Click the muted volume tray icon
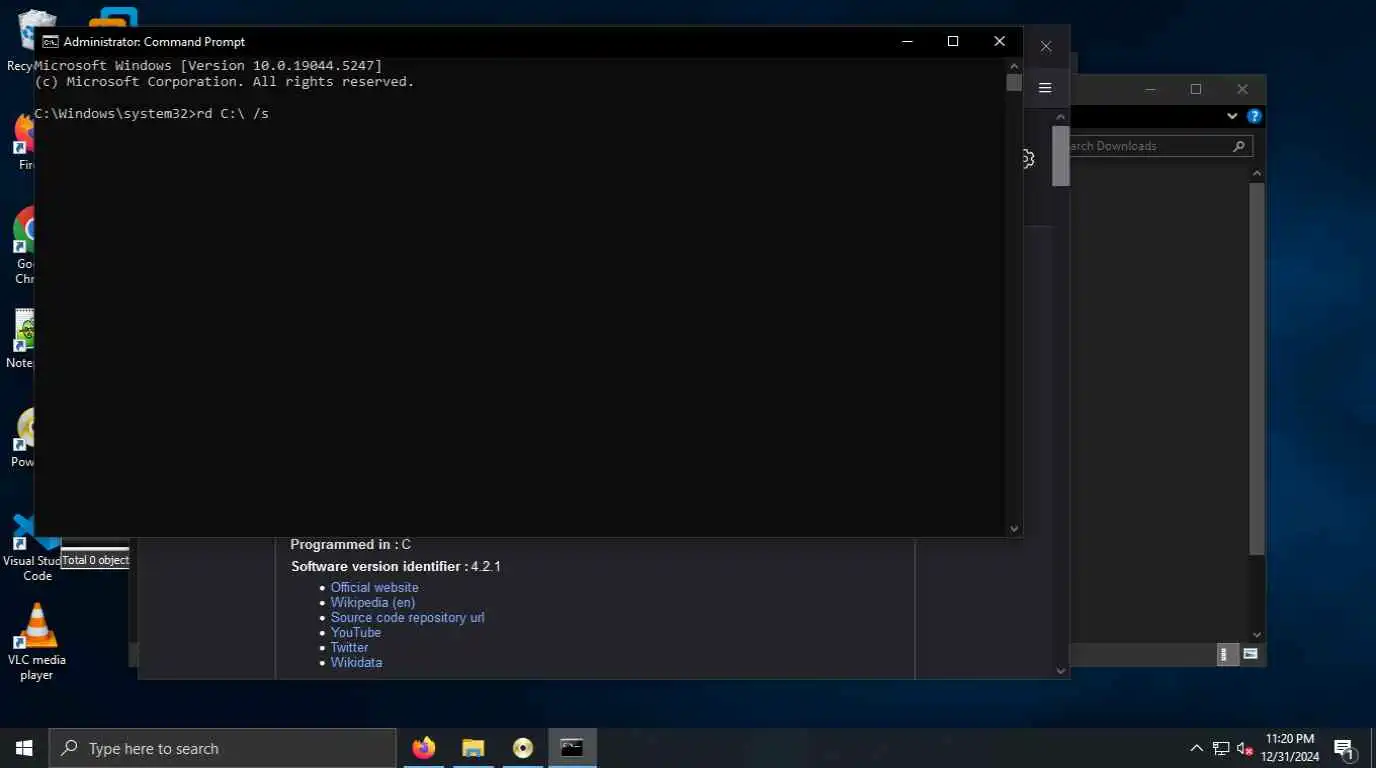Viewport: 1376px width, 768px height. point(1245,748)
